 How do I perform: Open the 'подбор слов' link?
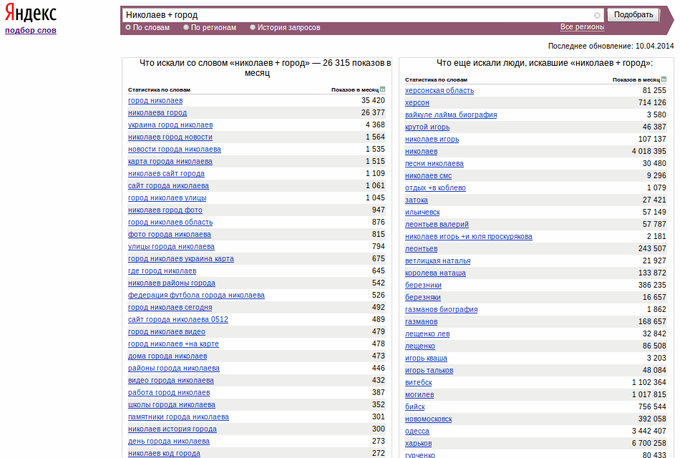[31, 30]
